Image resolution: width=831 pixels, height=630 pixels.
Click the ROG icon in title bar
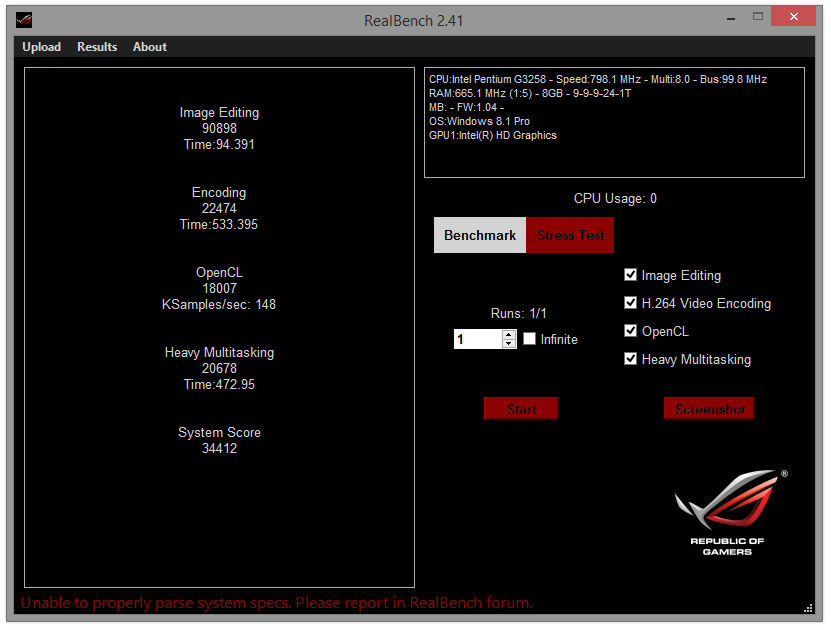[24, 20]
